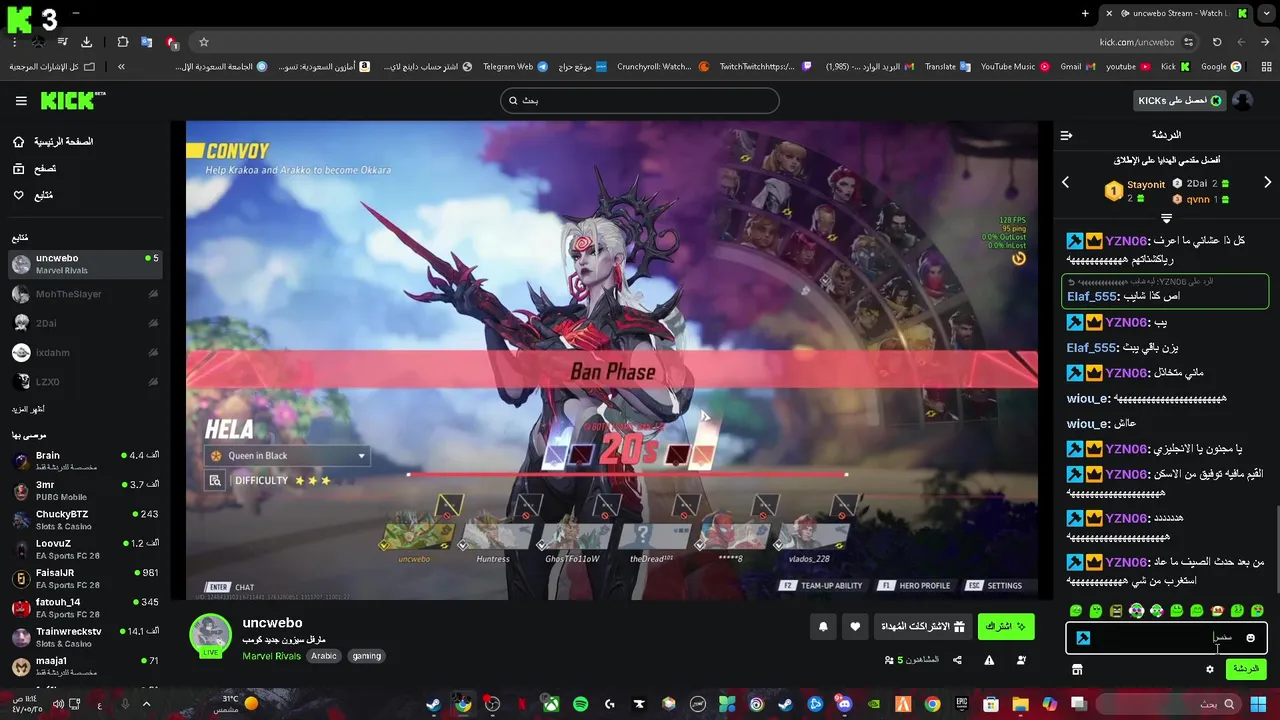Click the user-plus icon below the stream
The width and height of the screenshot is (1280, 720).
(1021, 660)
